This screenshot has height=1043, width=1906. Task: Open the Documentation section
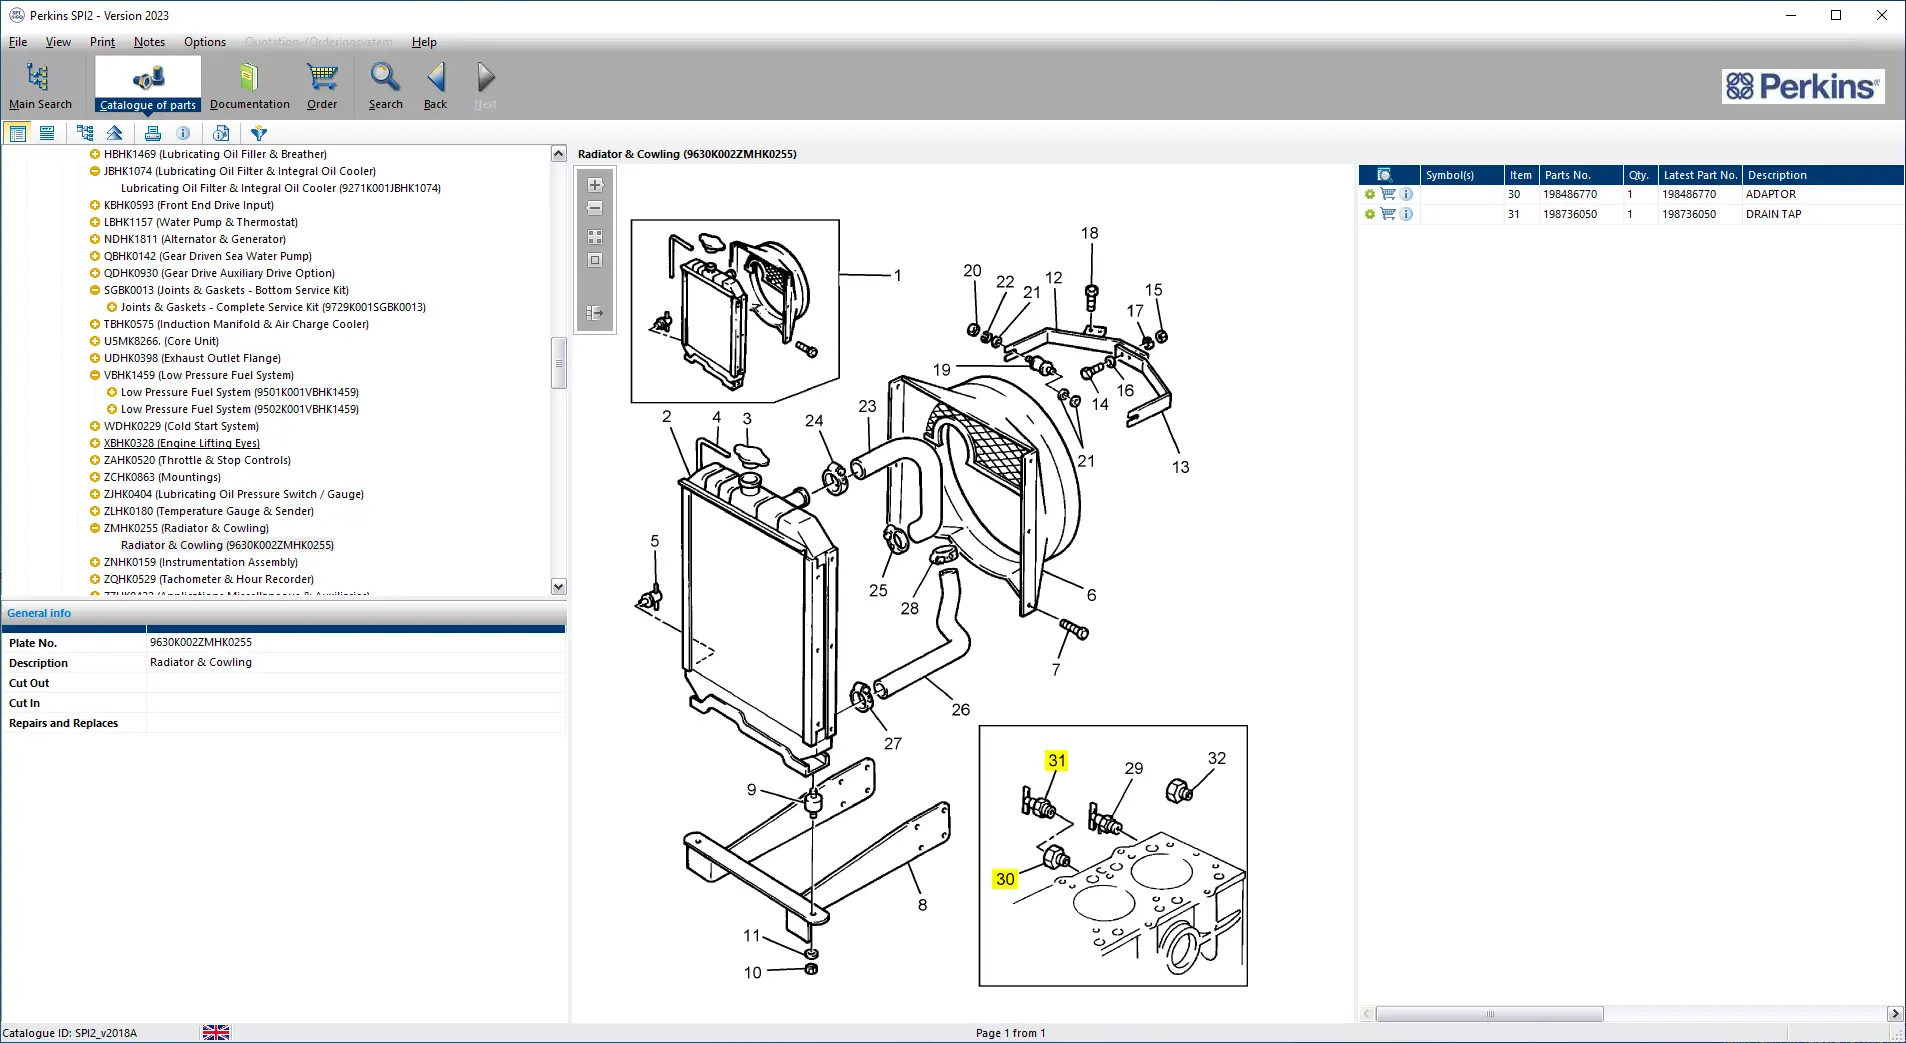coord(249,86)
